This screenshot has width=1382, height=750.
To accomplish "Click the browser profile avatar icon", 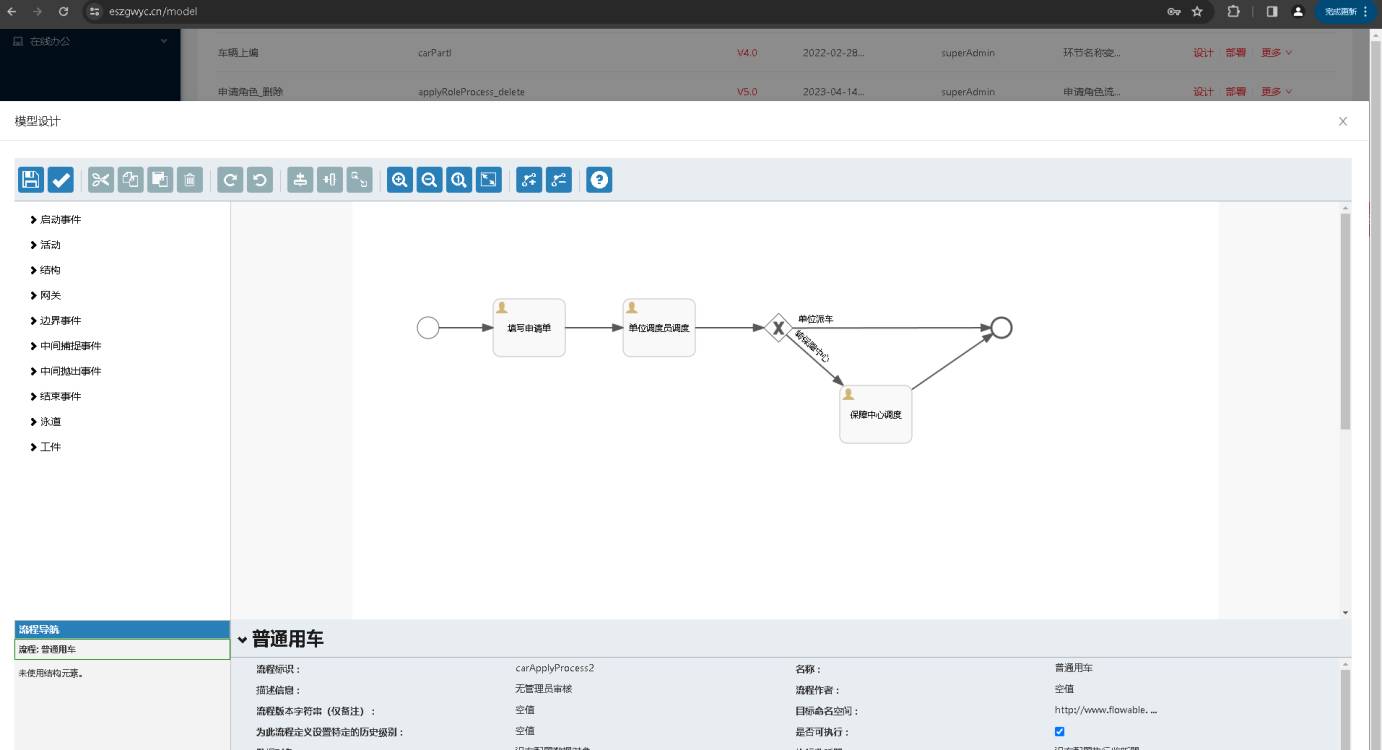I will [1298, 11].
